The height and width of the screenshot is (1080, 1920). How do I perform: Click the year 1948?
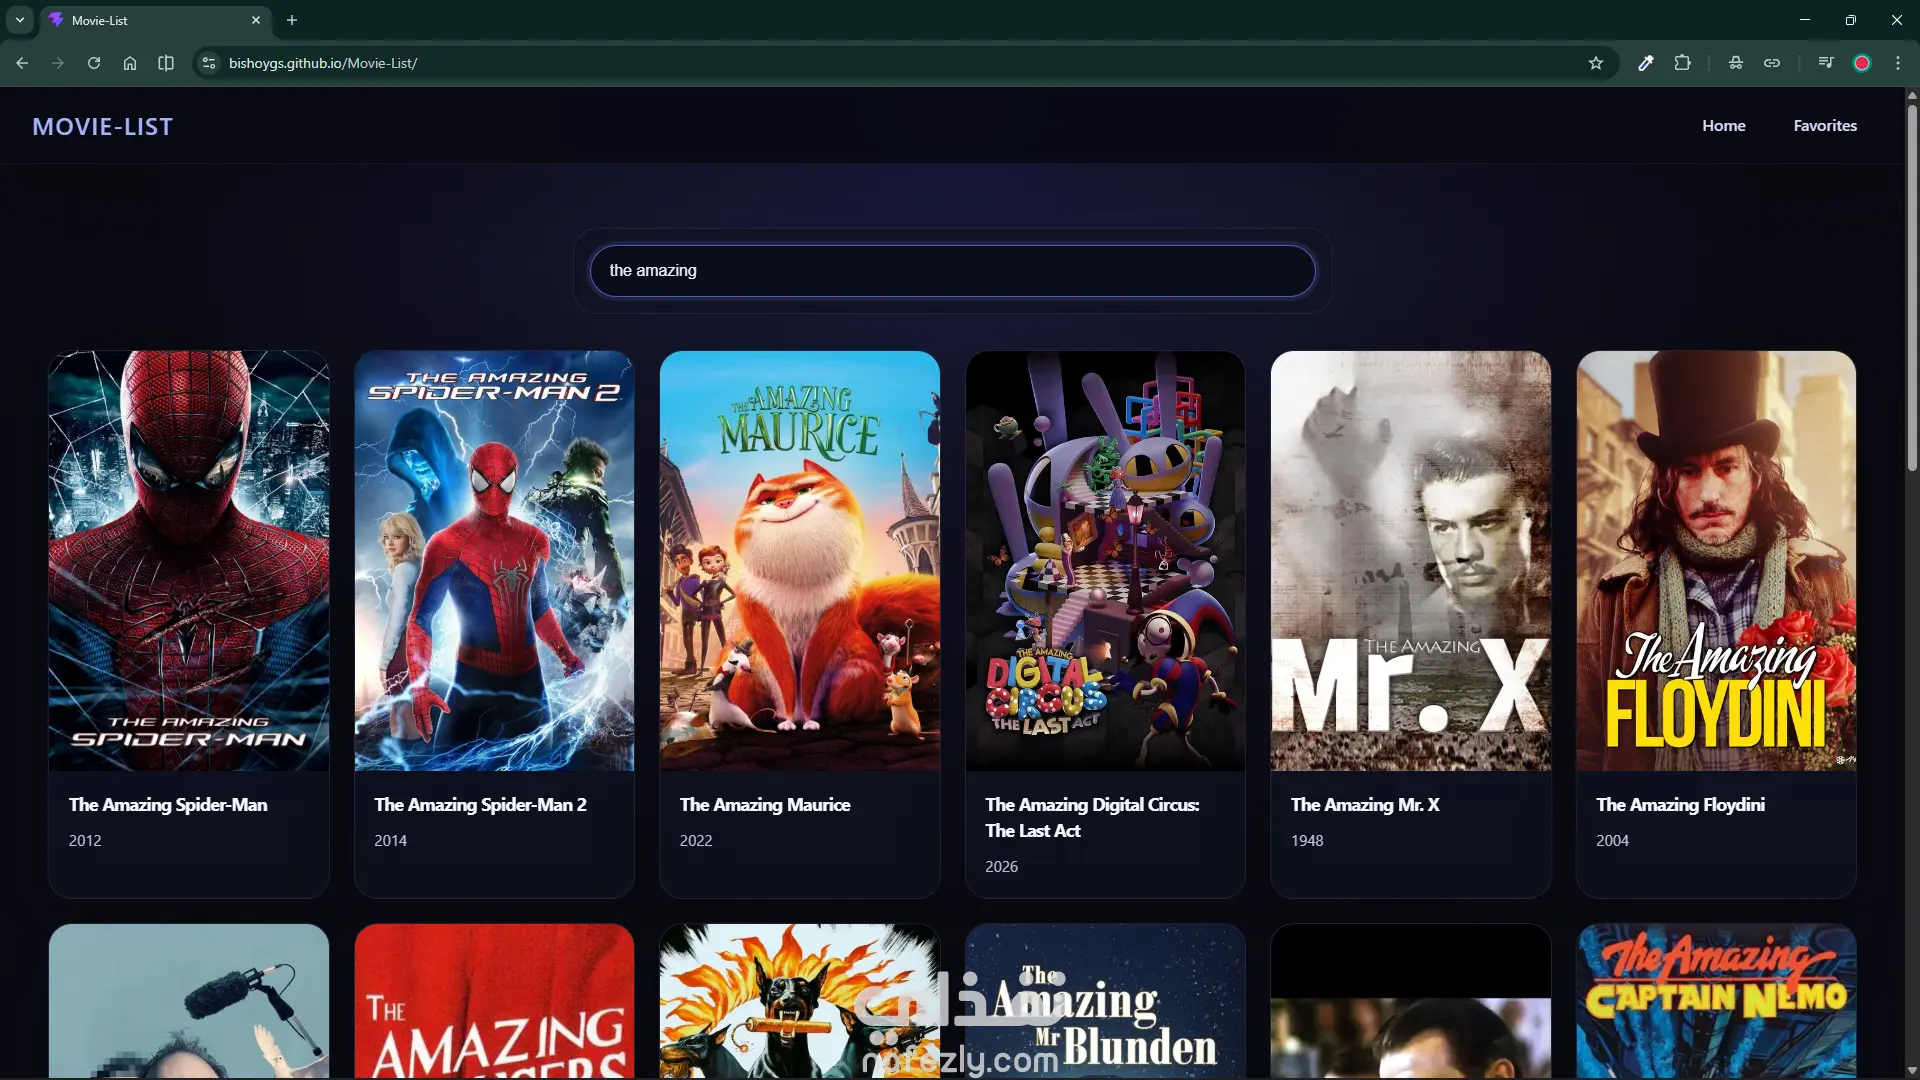(1307, 841)
